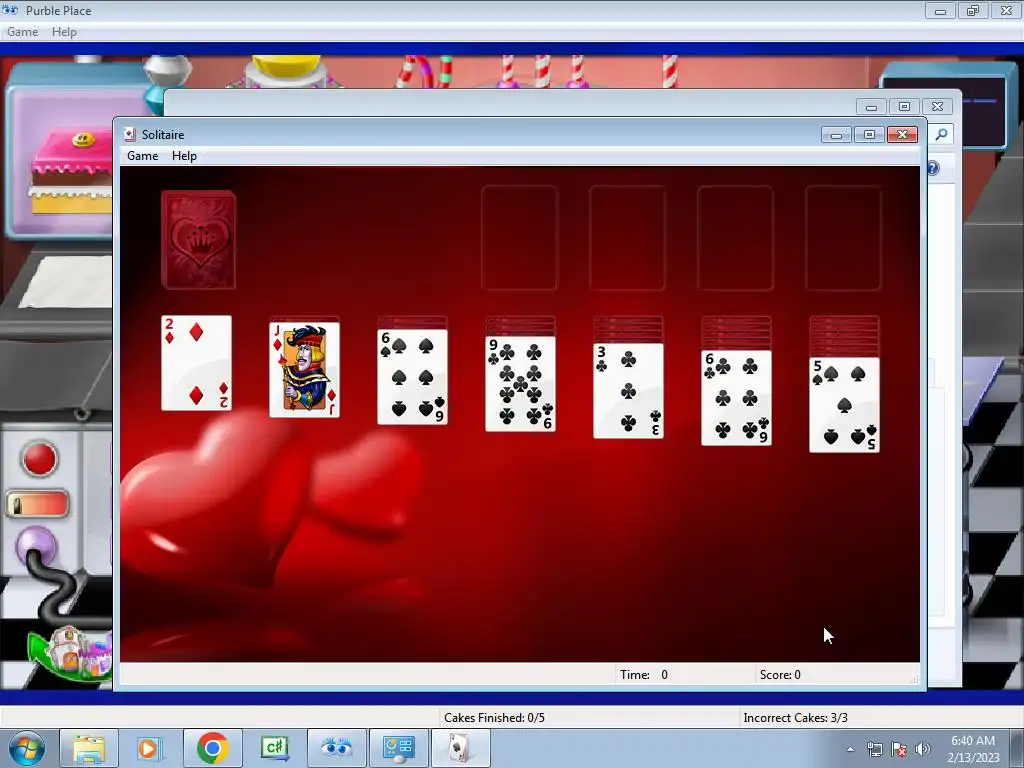Open the Action Center flag icon
1024x768 pixels.
coord(899,749)
